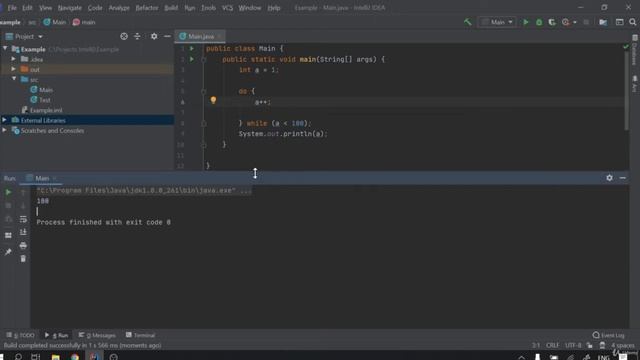This screenshot has height=360, width=640.
Task: Run Main with the green toolbar play icon
Action: click(x=526, y=22)
